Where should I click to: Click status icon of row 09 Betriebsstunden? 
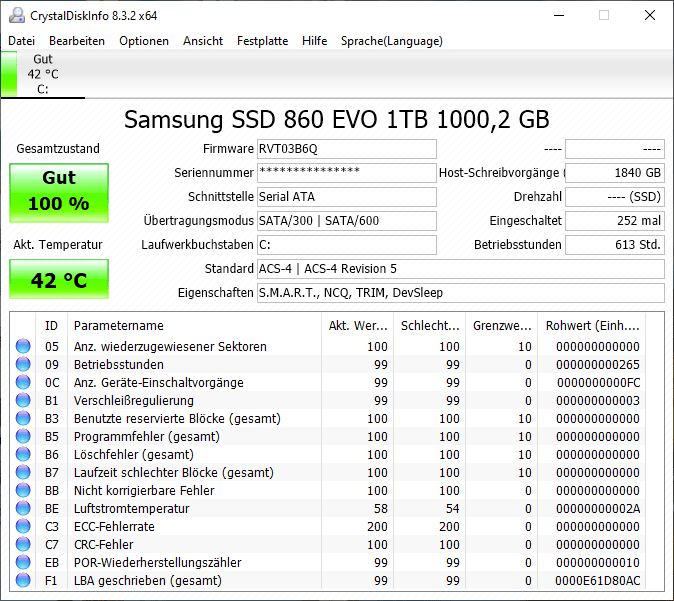(x=23, y=364)
